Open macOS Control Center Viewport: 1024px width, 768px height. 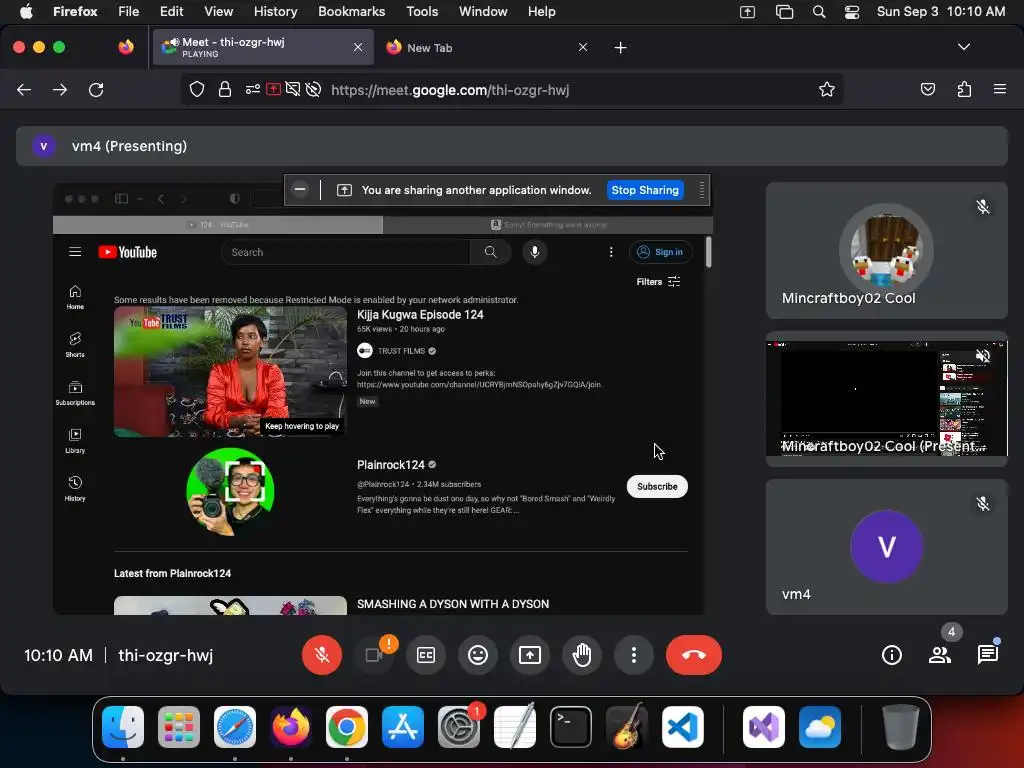tap(852, 12)
